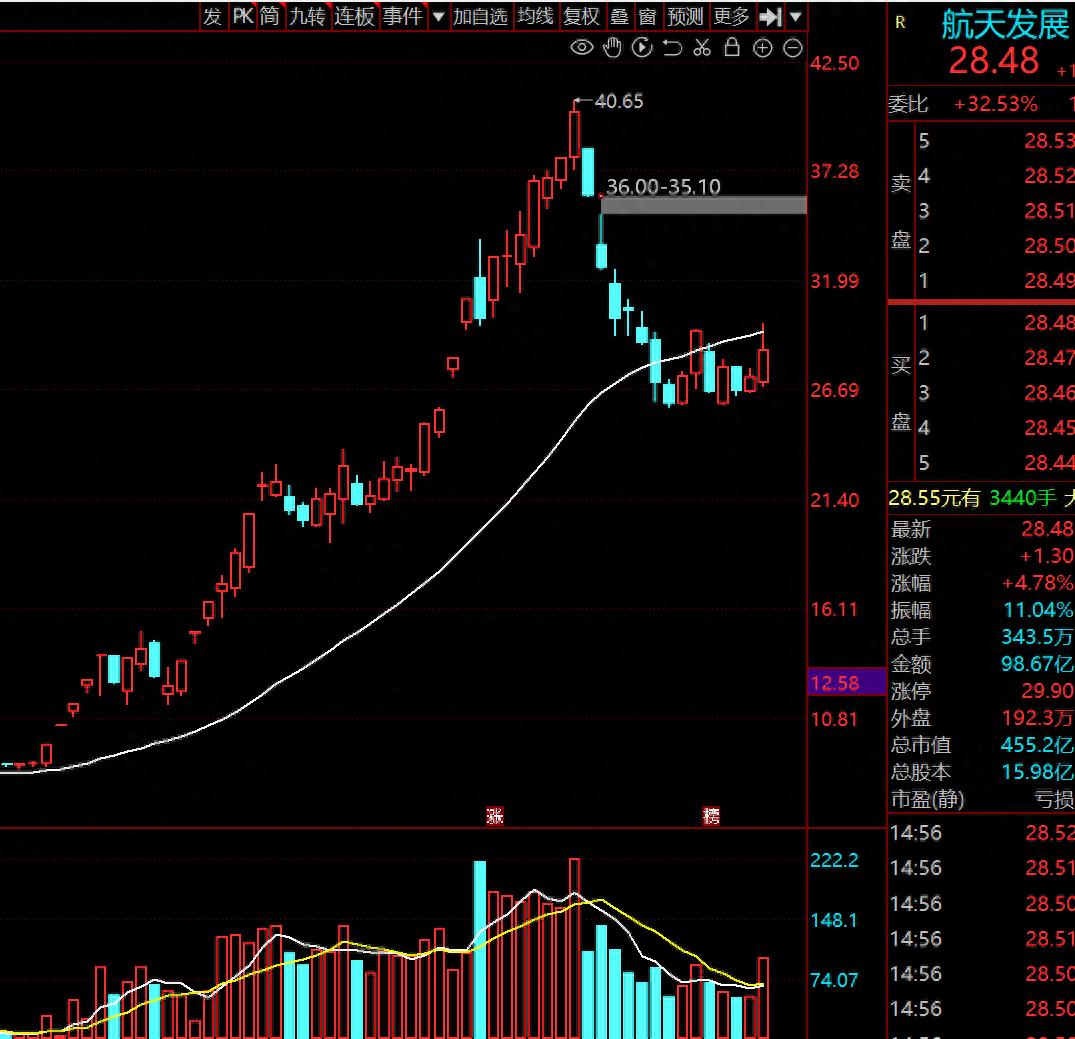Click the undo arrow icon
This screenshot has height=1039, width=1075.
(673, 47)
